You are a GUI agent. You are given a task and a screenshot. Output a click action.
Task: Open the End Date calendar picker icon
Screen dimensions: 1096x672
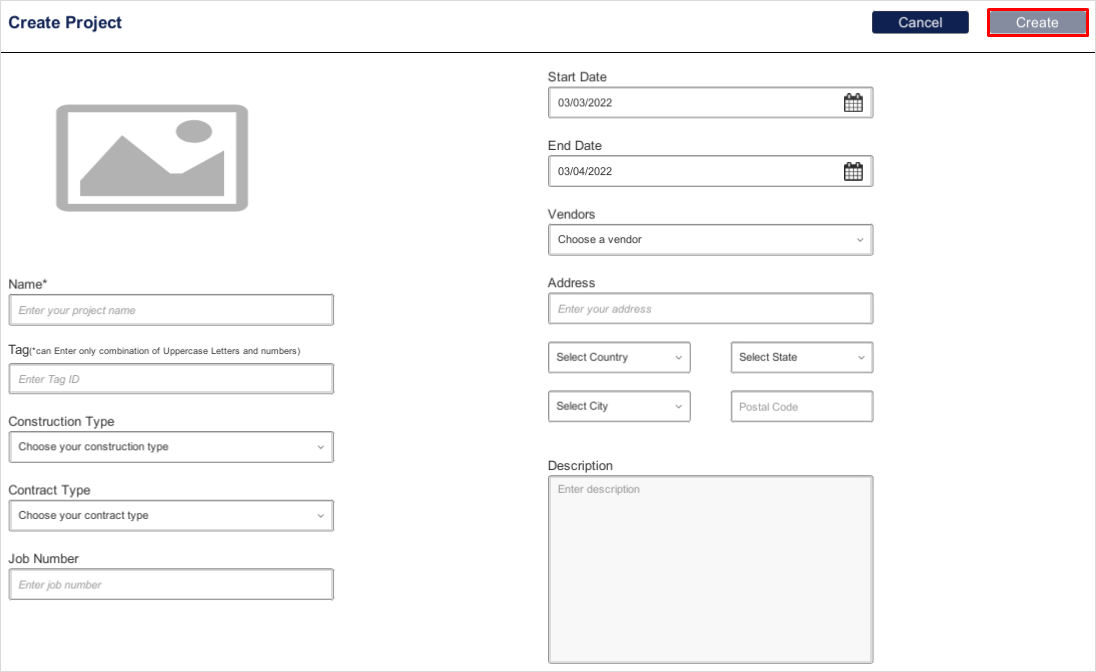(853, 171)
